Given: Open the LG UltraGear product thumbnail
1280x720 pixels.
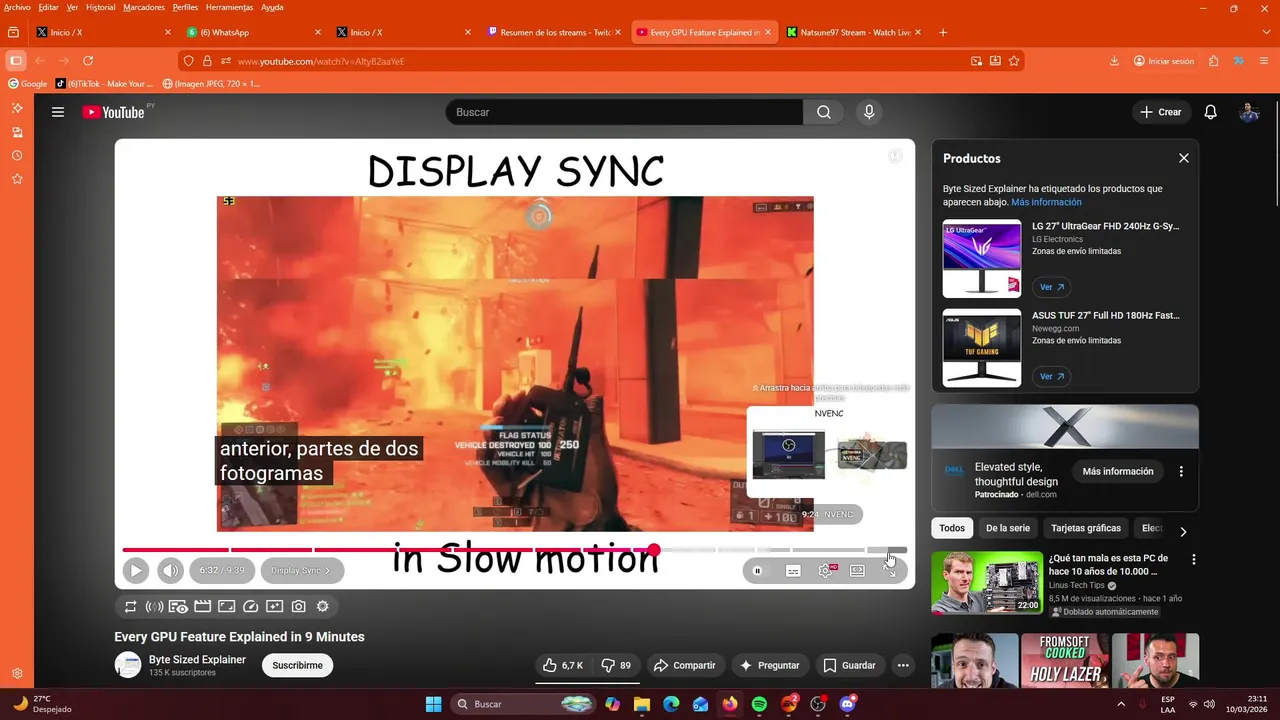Looking at the screenshot, I should 982,258.
